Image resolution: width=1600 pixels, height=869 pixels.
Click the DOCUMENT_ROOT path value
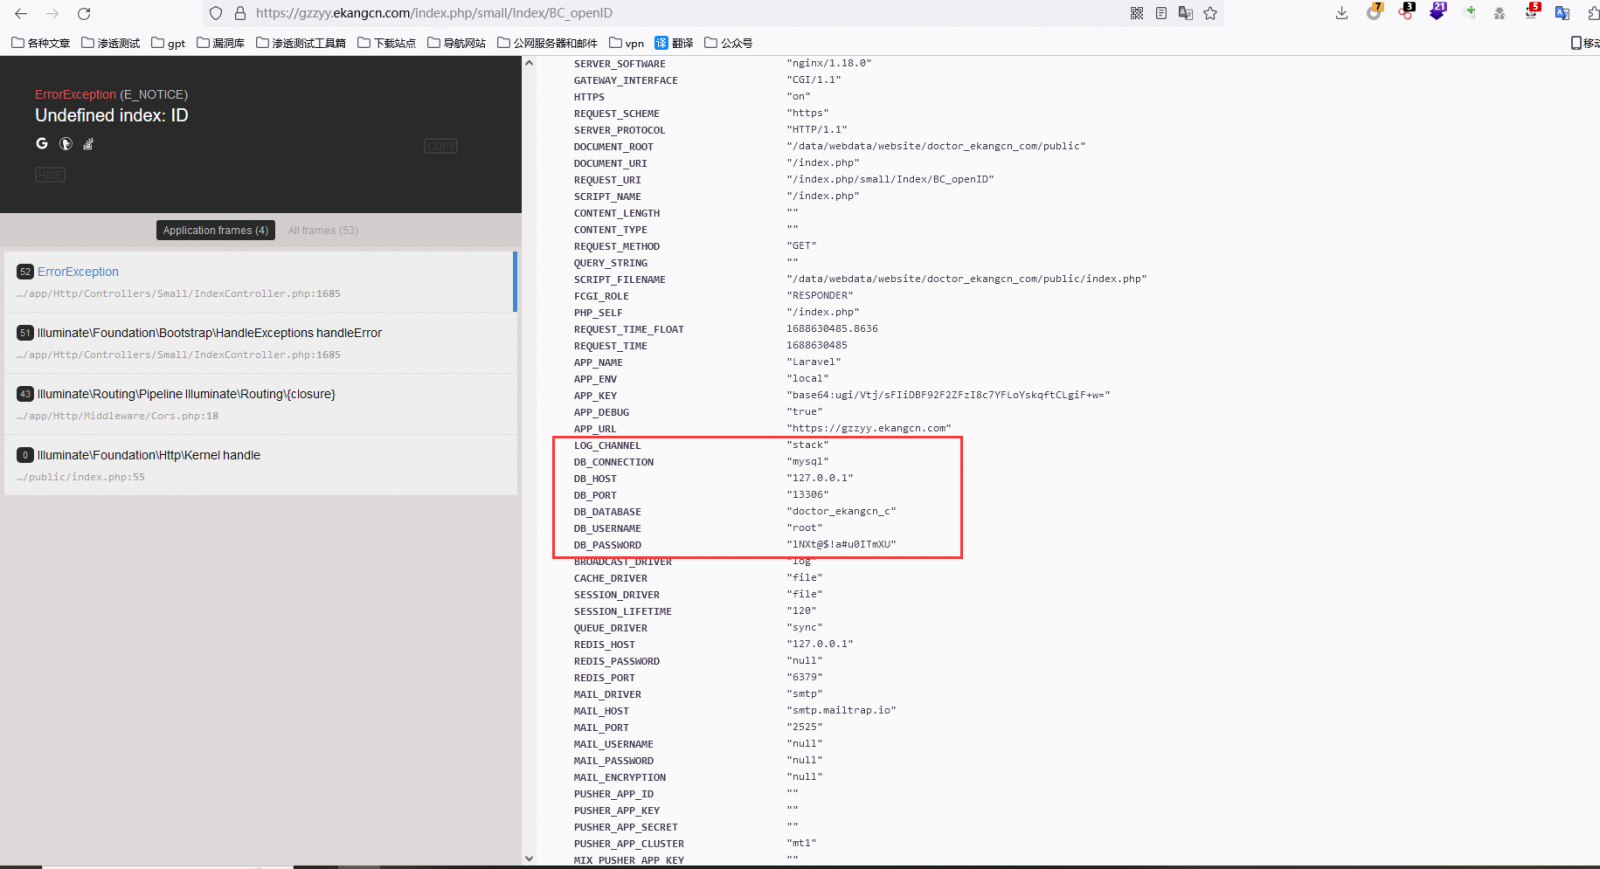click(936, 146)
